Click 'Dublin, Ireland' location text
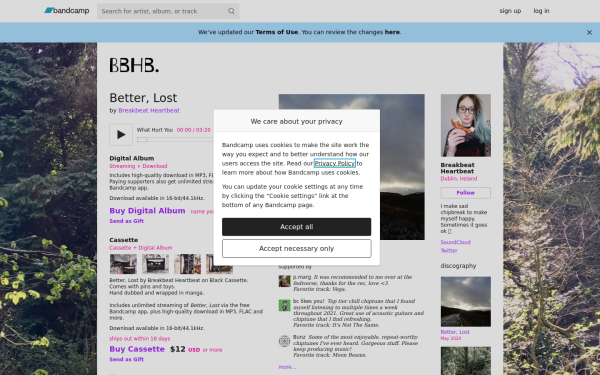The width and height of the screenshot is (600, 375). pyautogui.click(x=459, y=179)
